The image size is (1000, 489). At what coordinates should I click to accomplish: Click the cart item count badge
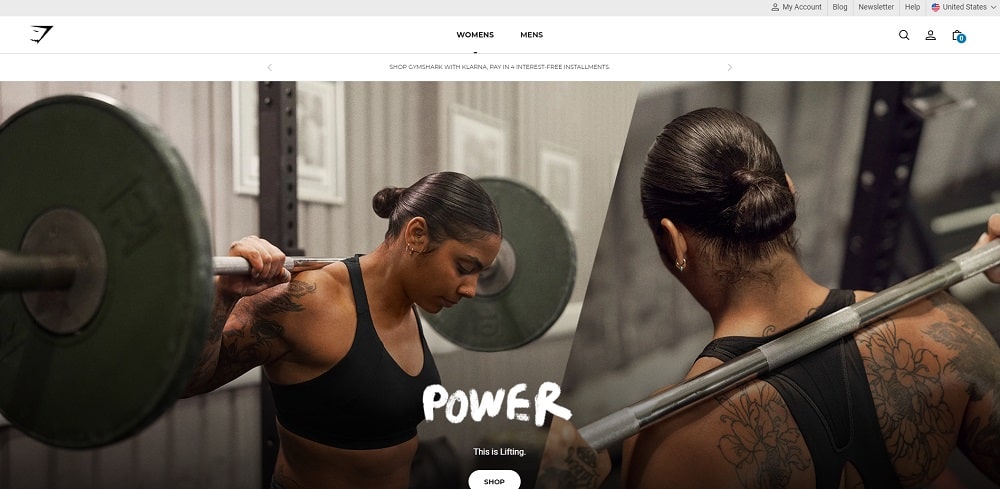(x=961, y=39)
